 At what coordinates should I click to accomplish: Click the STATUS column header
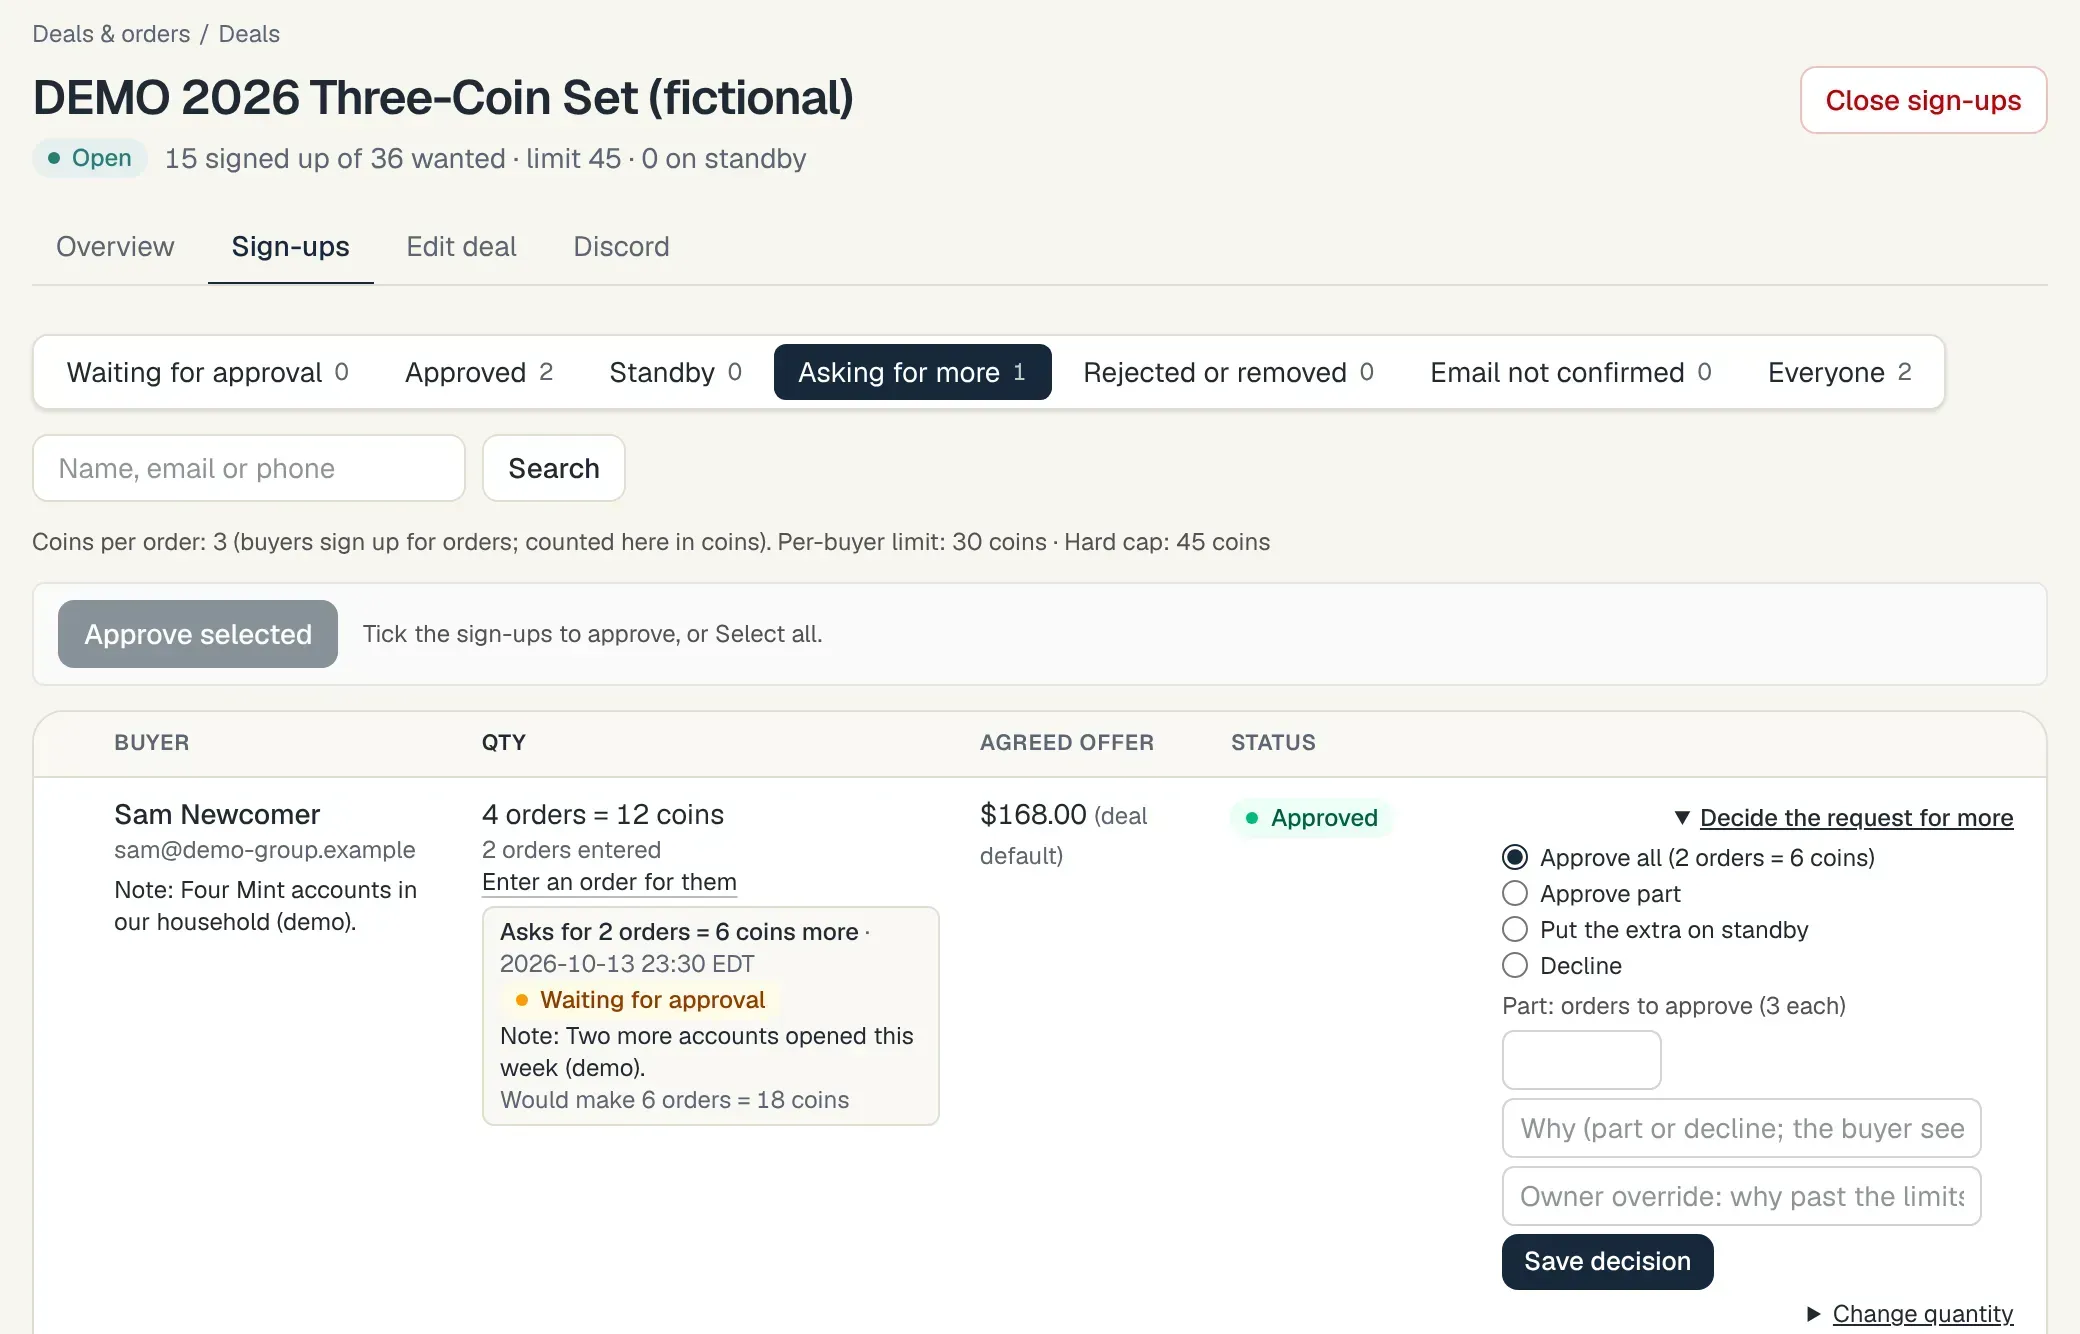coord(1272,742)
